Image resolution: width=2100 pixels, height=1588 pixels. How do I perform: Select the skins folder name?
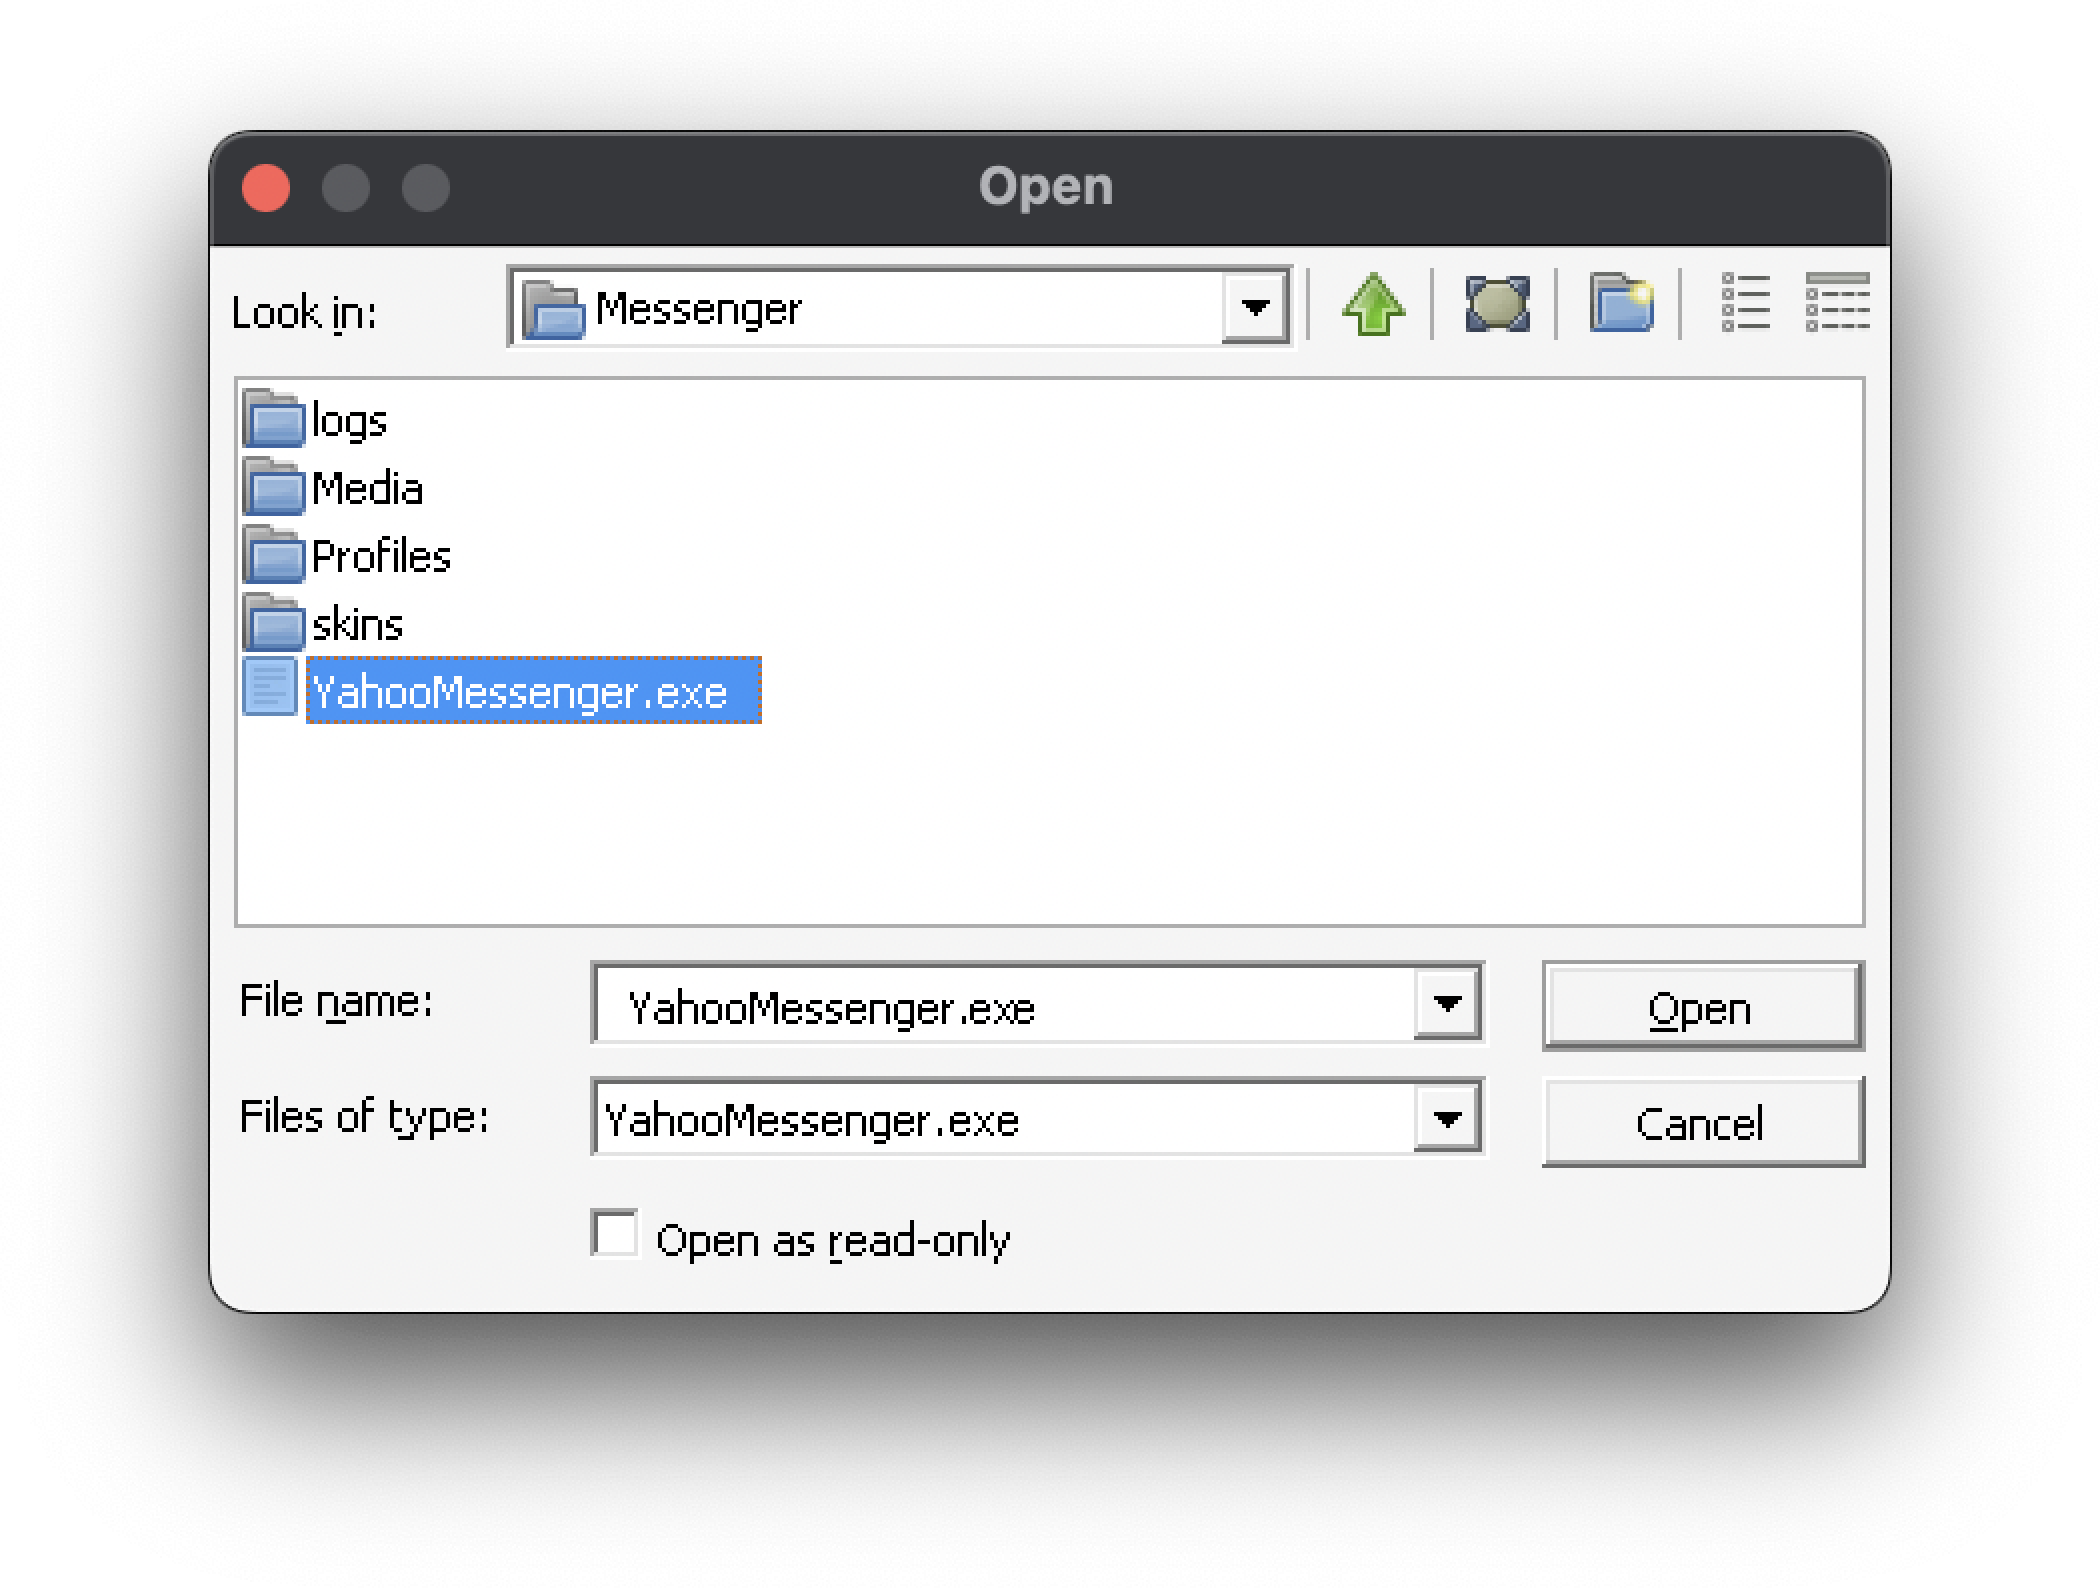[x=357, y=625]
